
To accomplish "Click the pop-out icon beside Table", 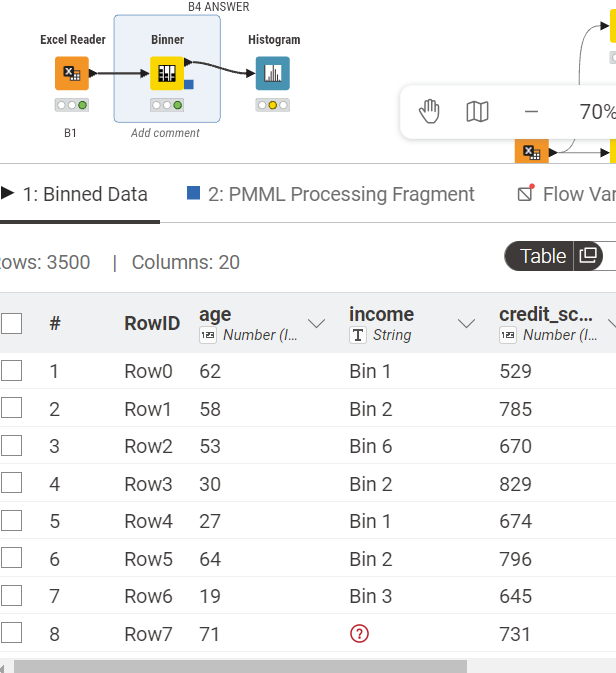I will pyautogui.click(x=589, y=256).
